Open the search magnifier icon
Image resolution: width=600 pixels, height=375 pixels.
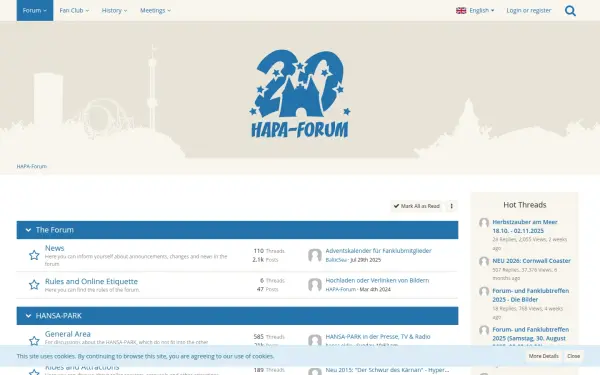tap(570, 11)
